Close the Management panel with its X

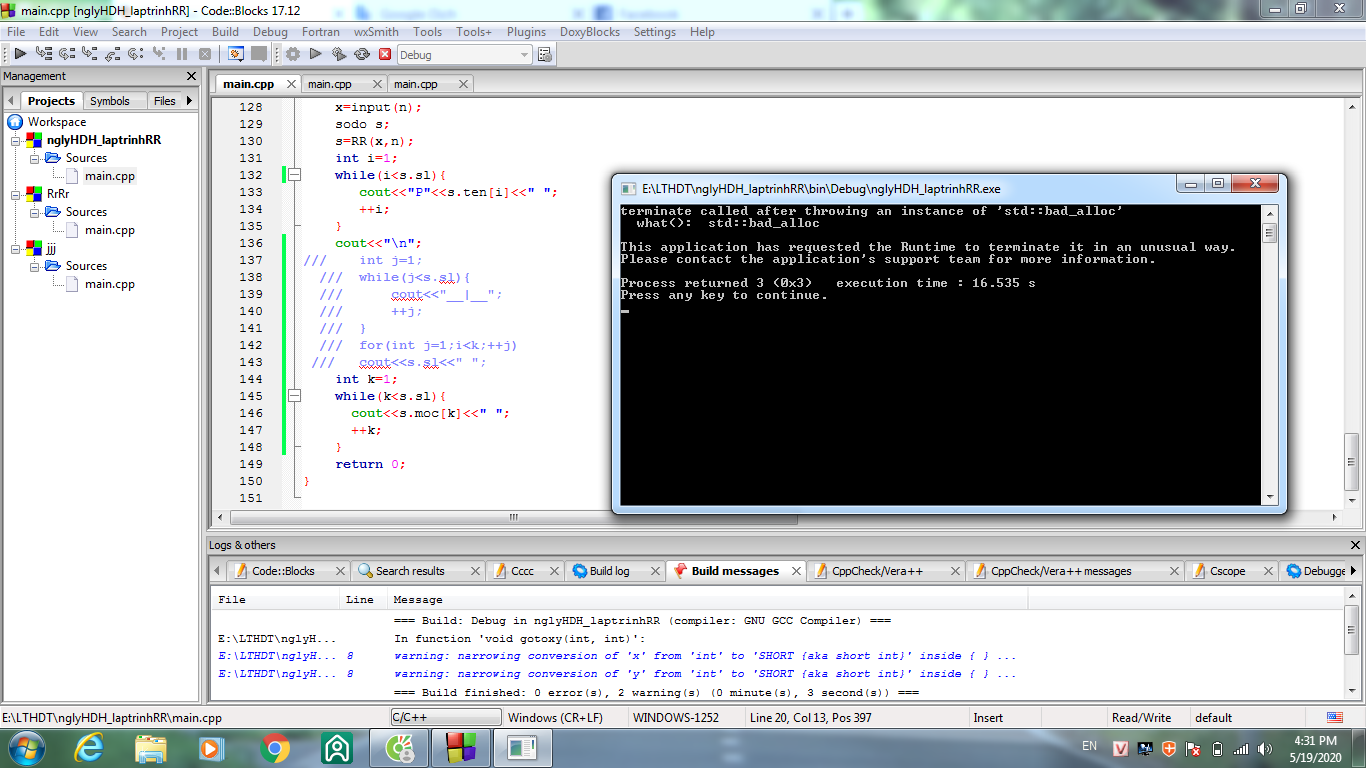pyautogui.click(x=191, y=76)
